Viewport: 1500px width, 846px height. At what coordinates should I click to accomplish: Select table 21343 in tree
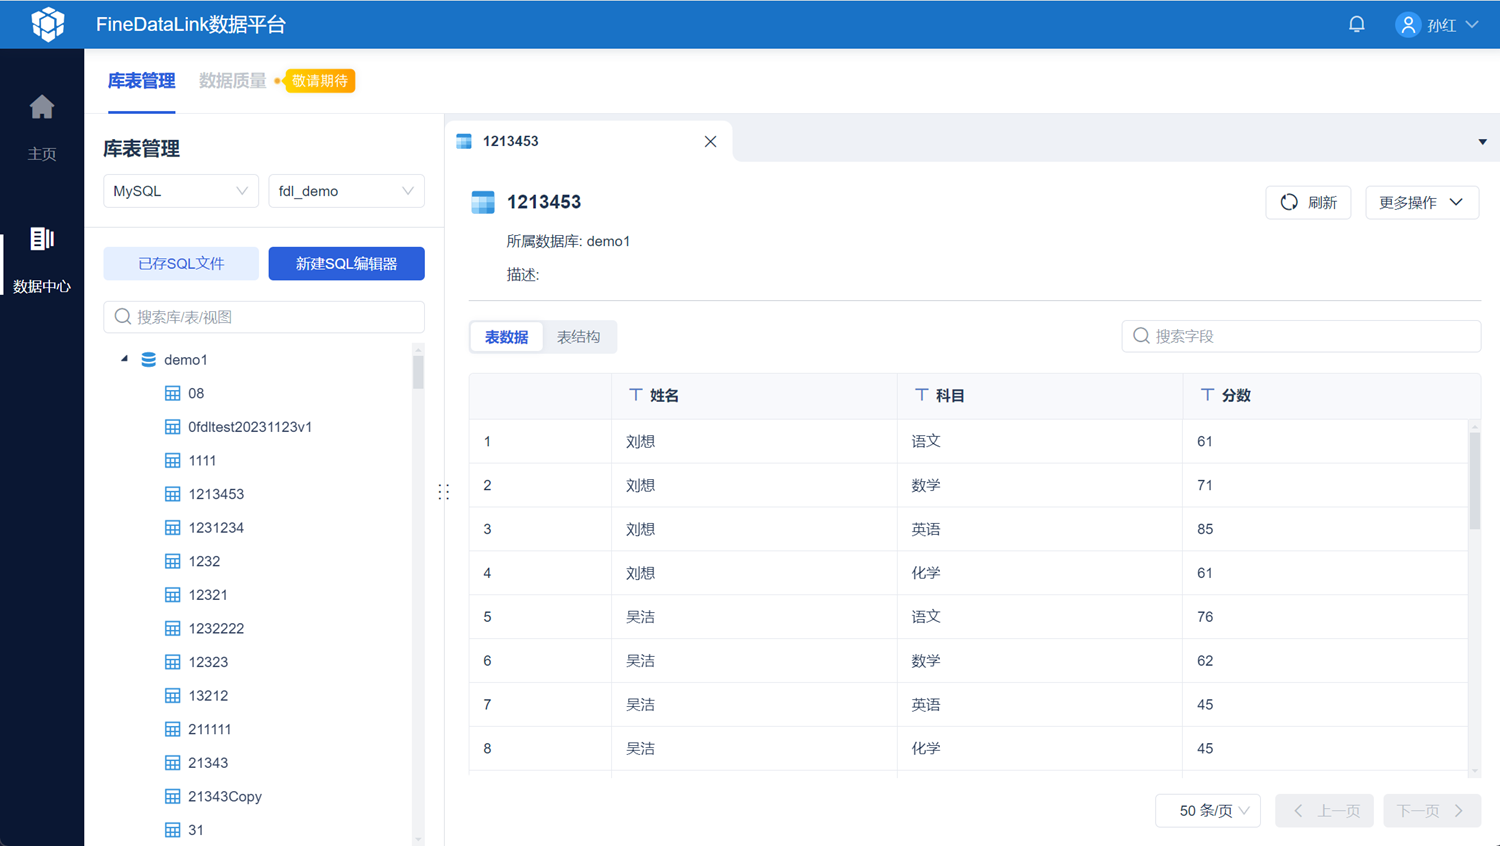coord(208,763)
